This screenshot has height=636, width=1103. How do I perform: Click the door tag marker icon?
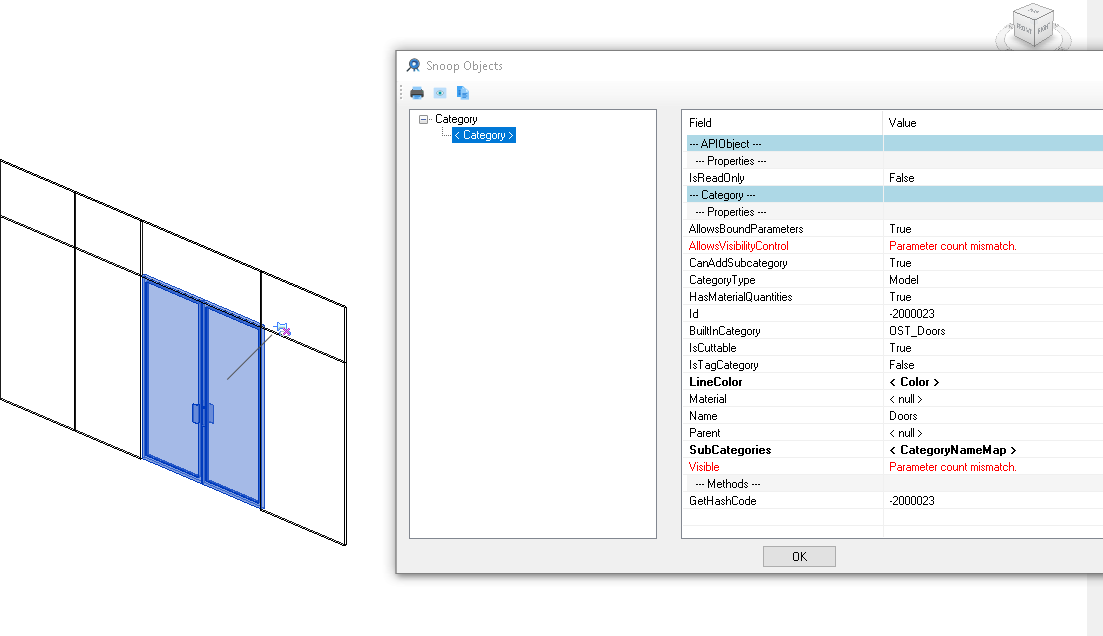(283, 328)
